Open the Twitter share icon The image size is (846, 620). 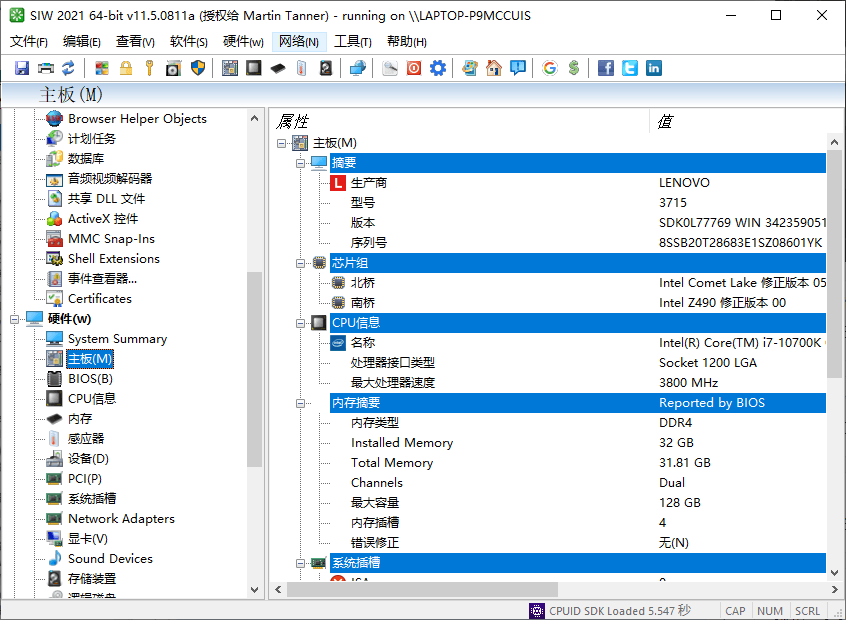(x=630, y=68)
